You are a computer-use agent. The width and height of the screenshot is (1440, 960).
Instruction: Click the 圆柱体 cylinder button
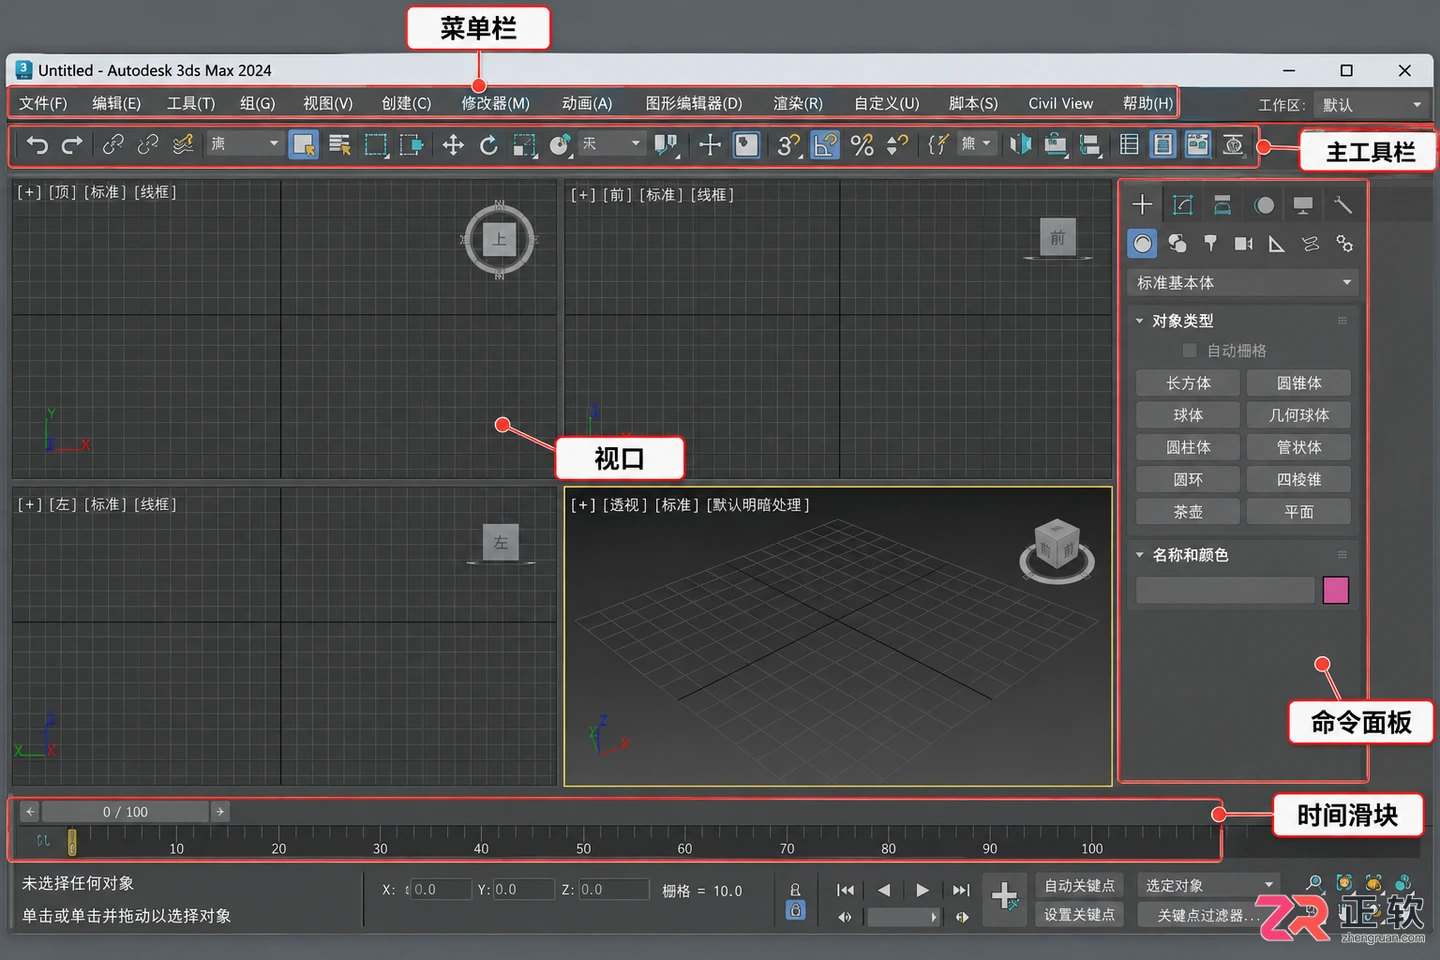pos(1188,447)
